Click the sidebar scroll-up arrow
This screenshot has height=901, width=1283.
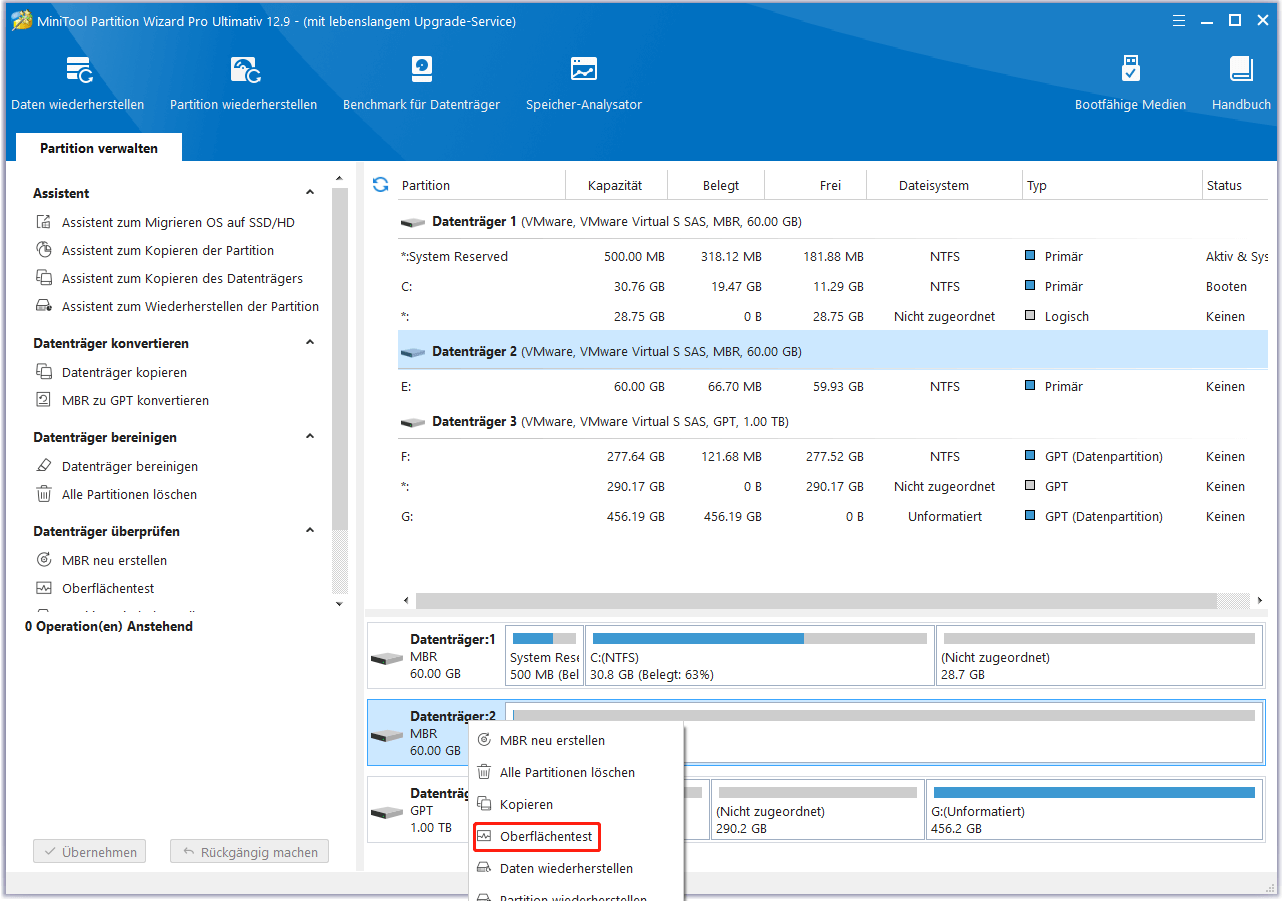pos(339,177)
